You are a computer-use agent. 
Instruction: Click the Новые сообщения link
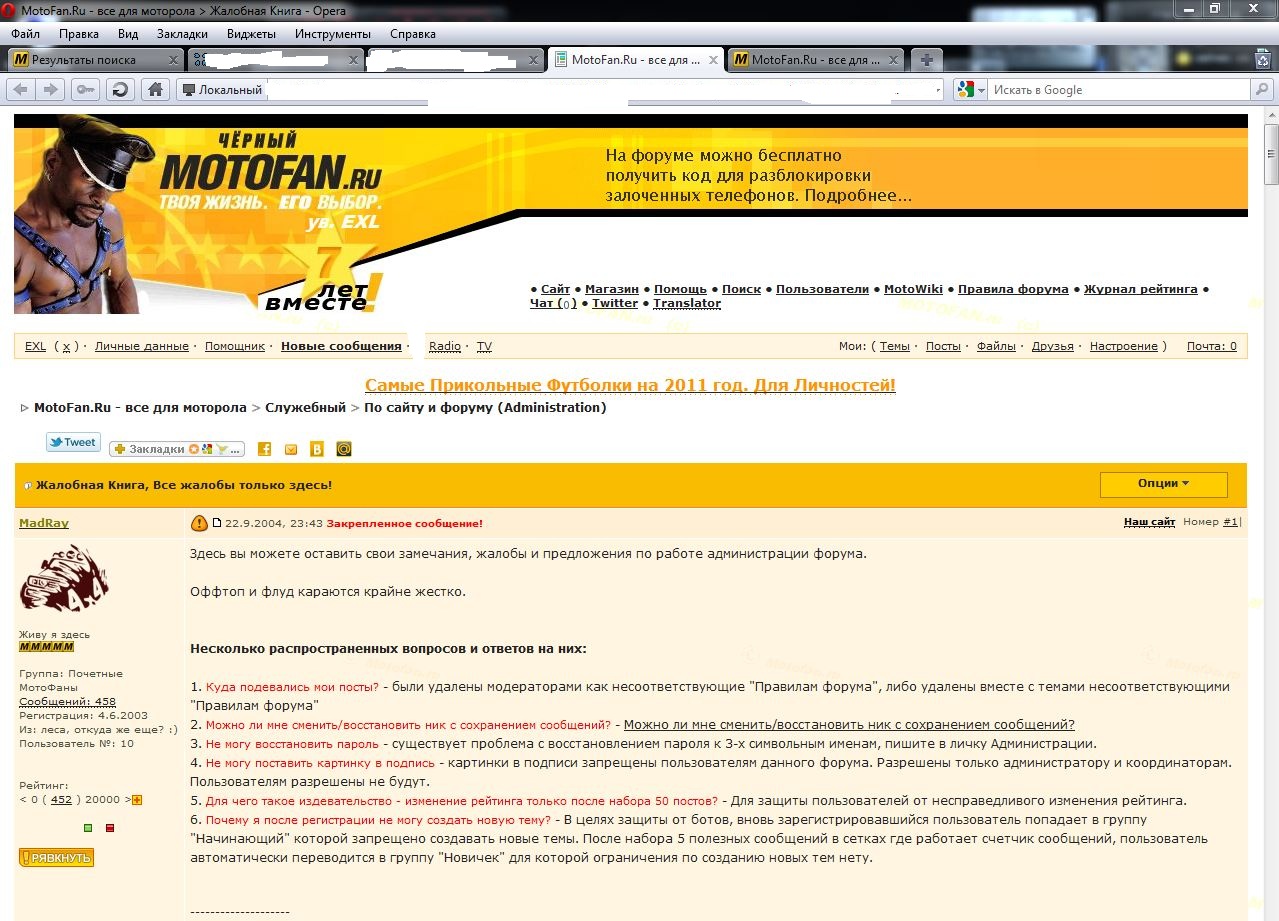(341, 346)
